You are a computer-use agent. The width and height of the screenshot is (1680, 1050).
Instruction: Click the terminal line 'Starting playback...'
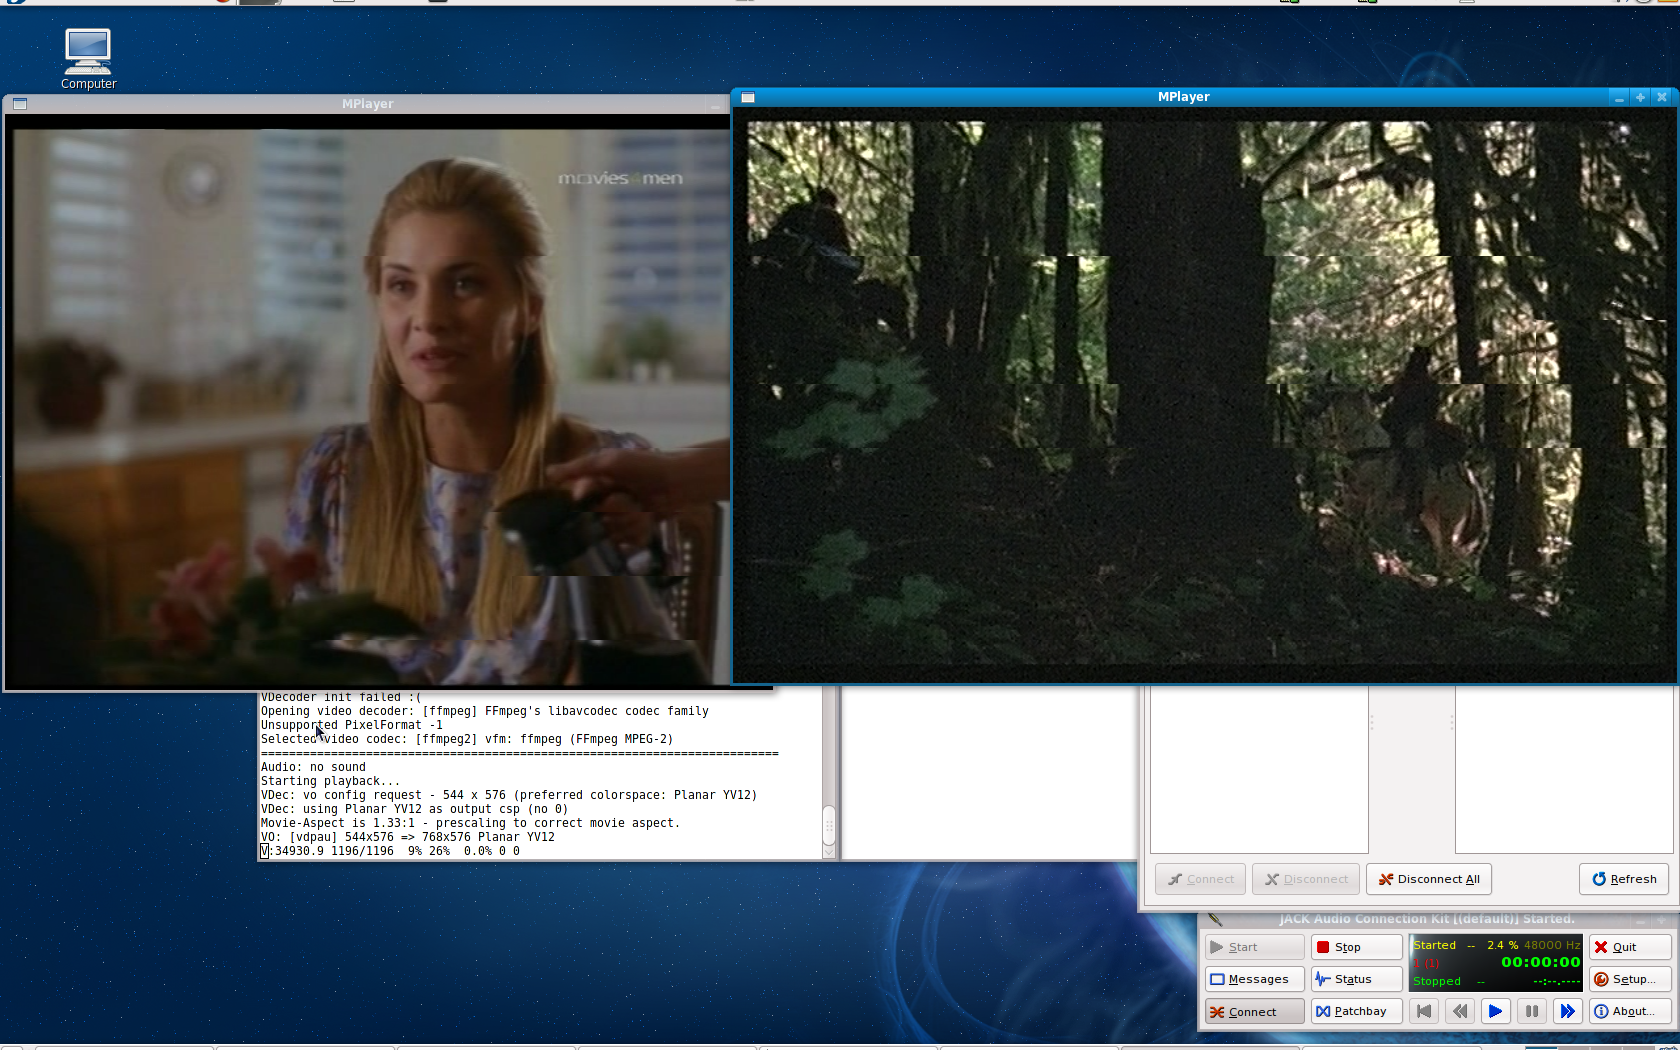tap(330, 781)
